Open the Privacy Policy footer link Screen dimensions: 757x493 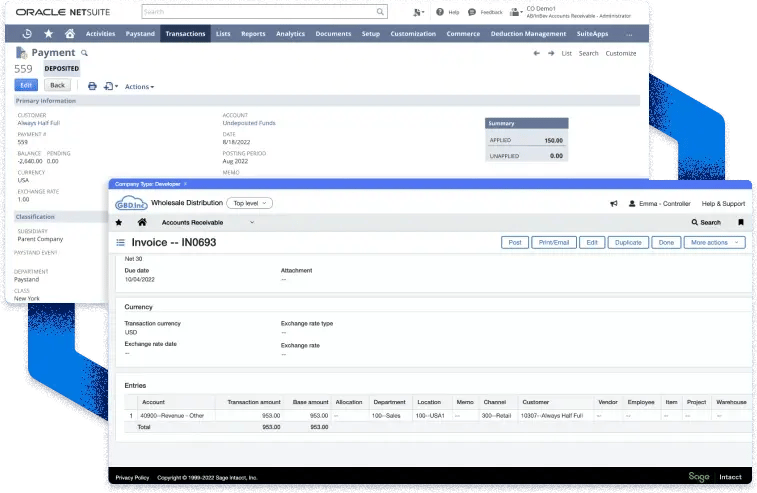click(x=132, y=478)
